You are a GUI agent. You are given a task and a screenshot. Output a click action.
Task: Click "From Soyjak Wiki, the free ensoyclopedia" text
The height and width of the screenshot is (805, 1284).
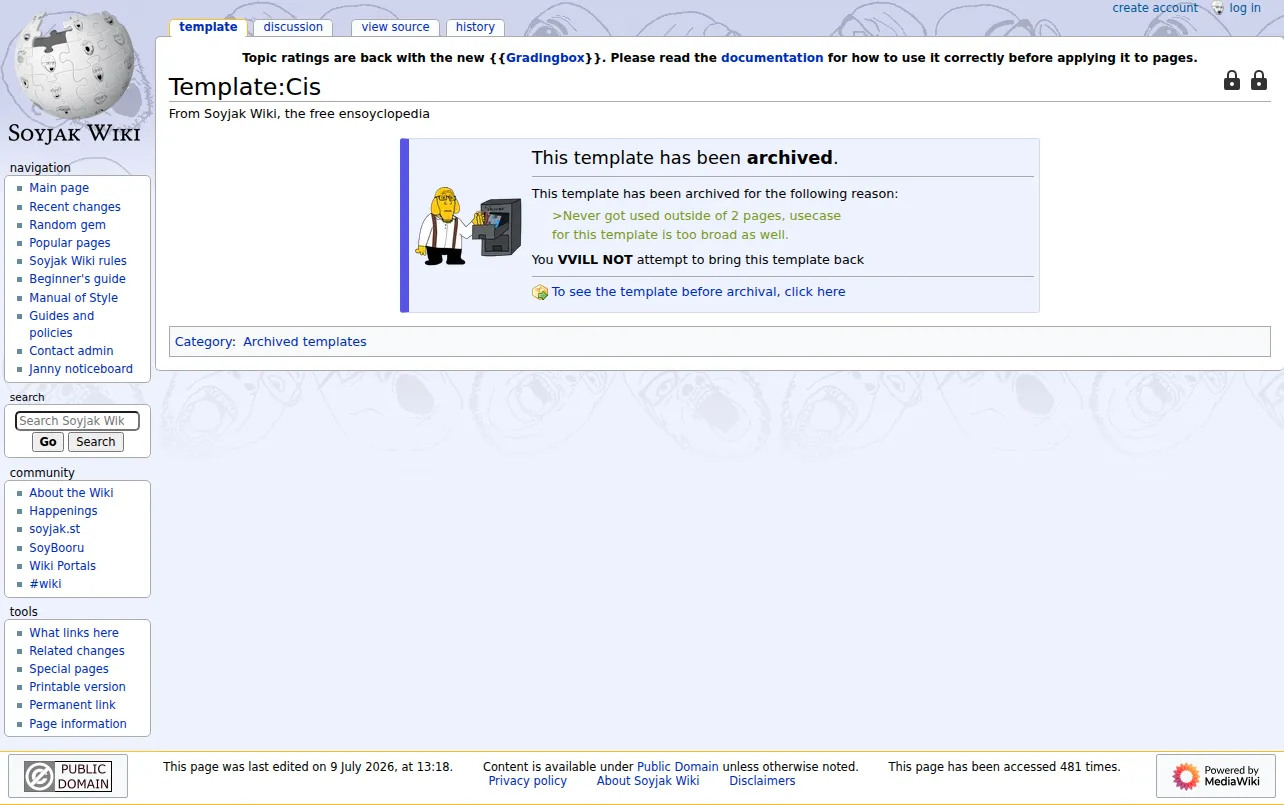coord(299,114)
